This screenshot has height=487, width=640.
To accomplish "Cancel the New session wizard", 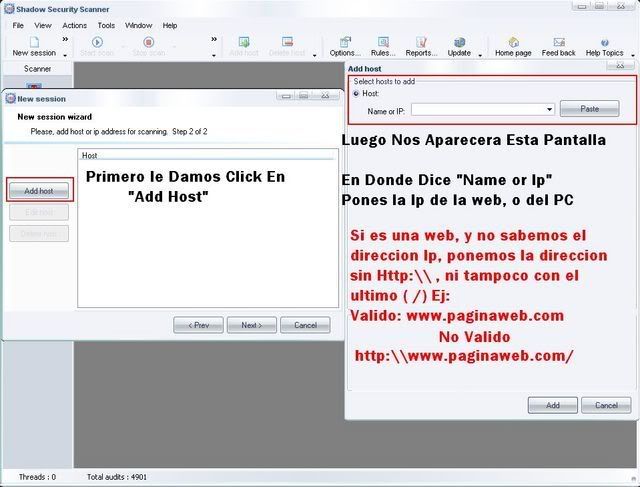I will tap(305, 325).
